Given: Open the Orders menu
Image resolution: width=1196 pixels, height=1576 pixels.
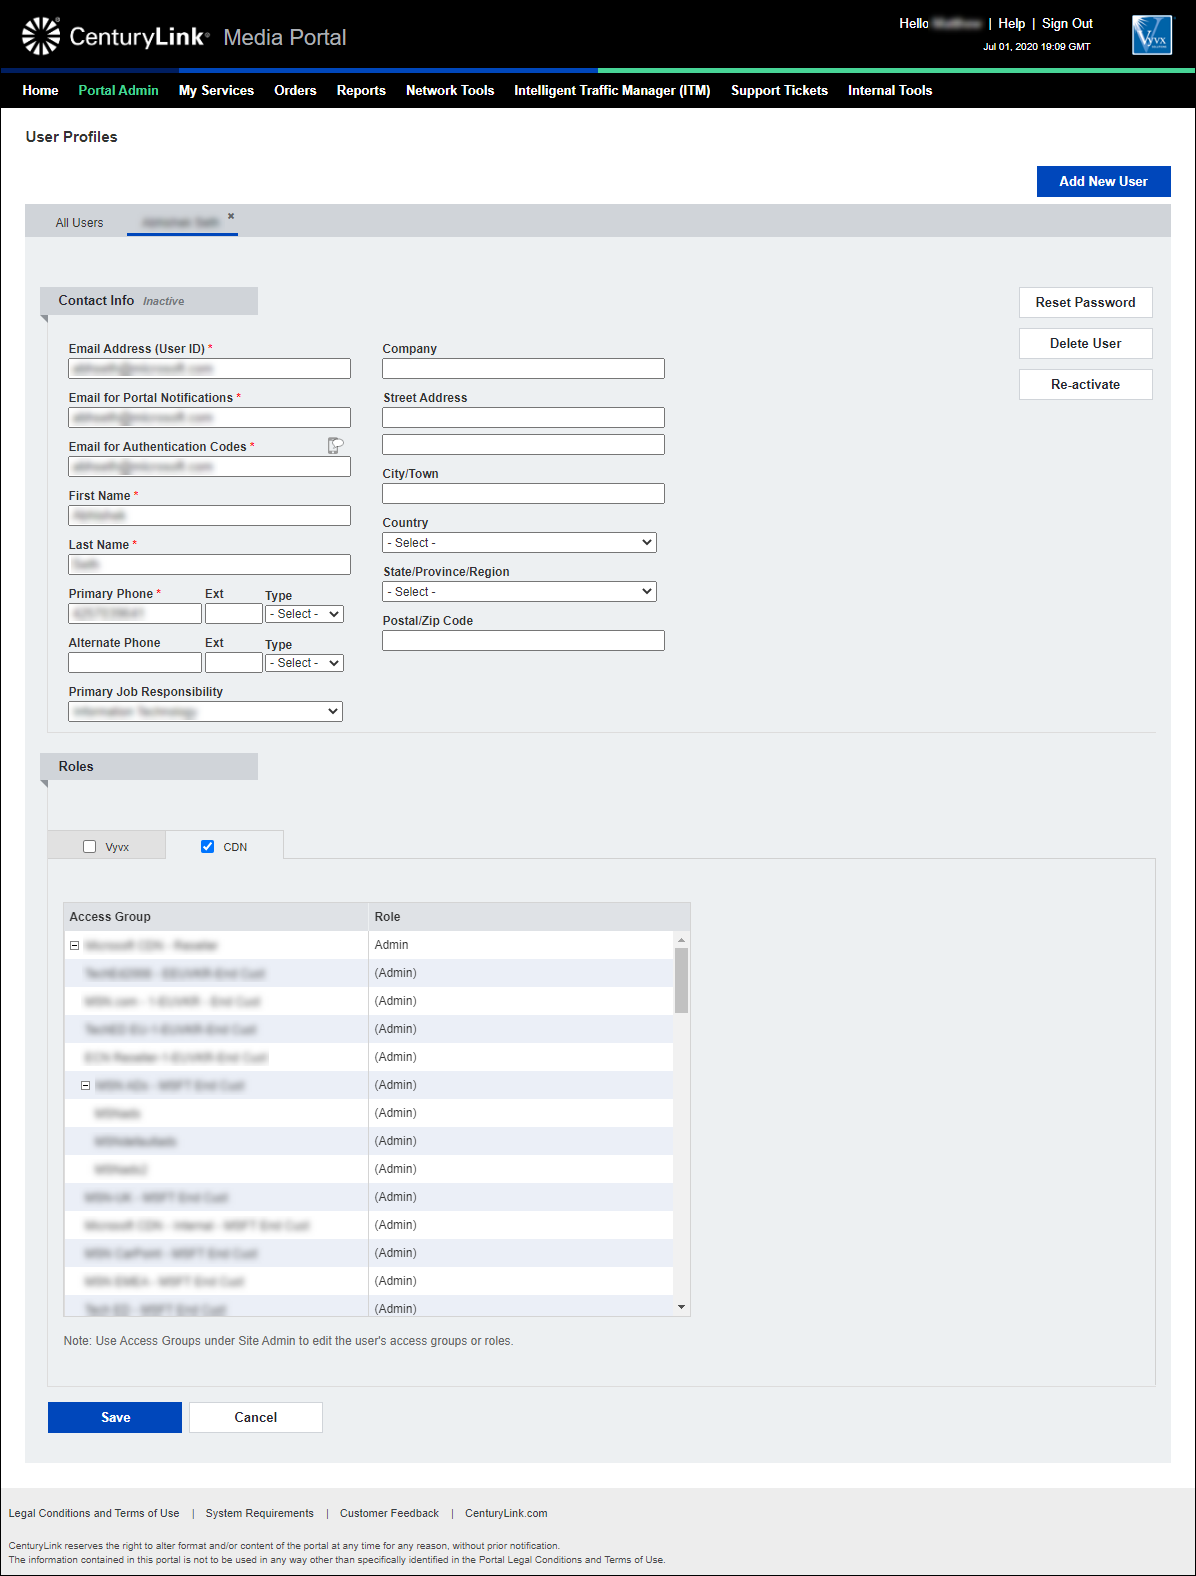Looking at the screenshot, I should [295, 90].
